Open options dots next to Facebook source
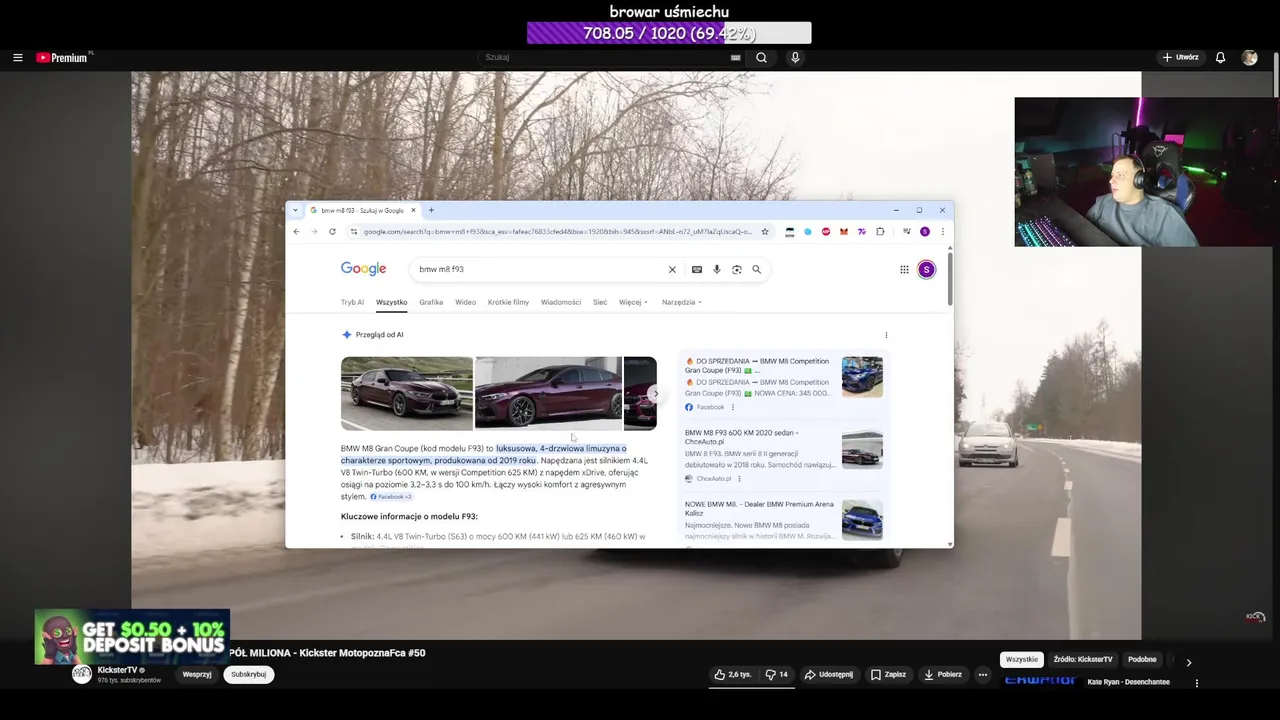1280x720 pixels. coord(733,407)
